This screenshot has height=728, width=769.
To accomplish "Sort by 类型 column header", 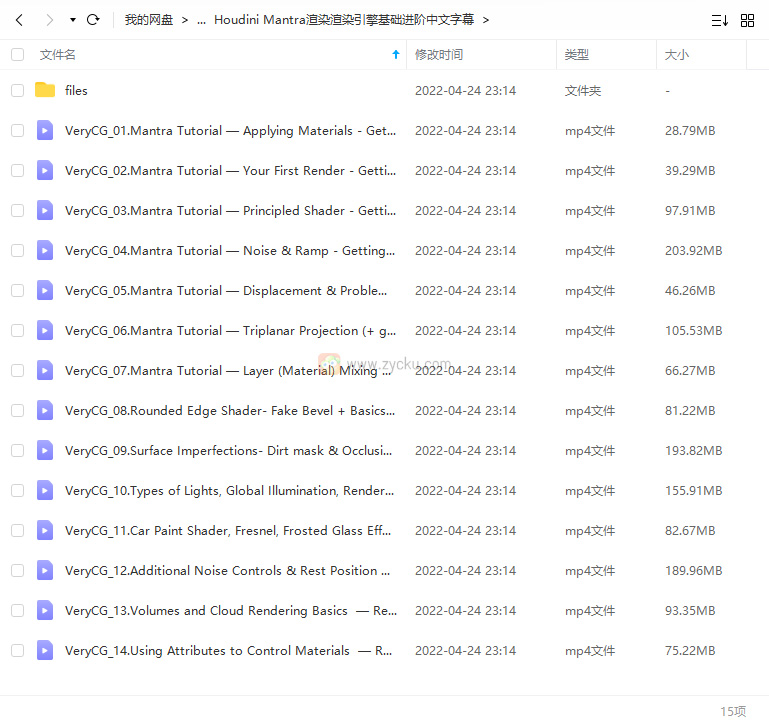I will 576,55.
